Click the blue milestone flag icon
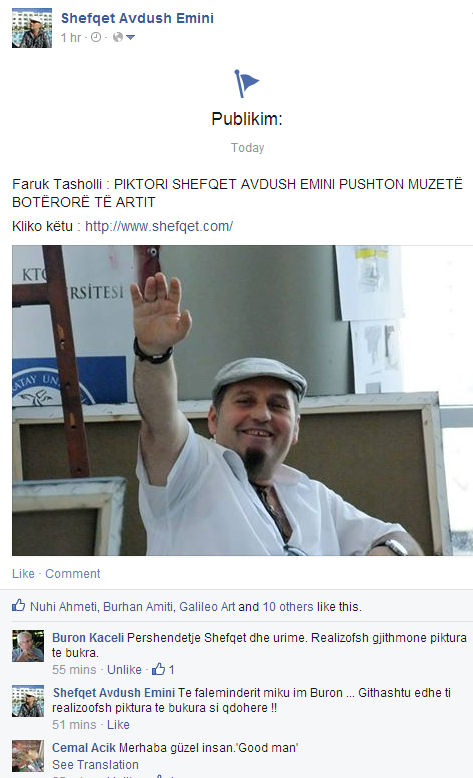This screenshot has height=778, width=473. coord(246,83)
